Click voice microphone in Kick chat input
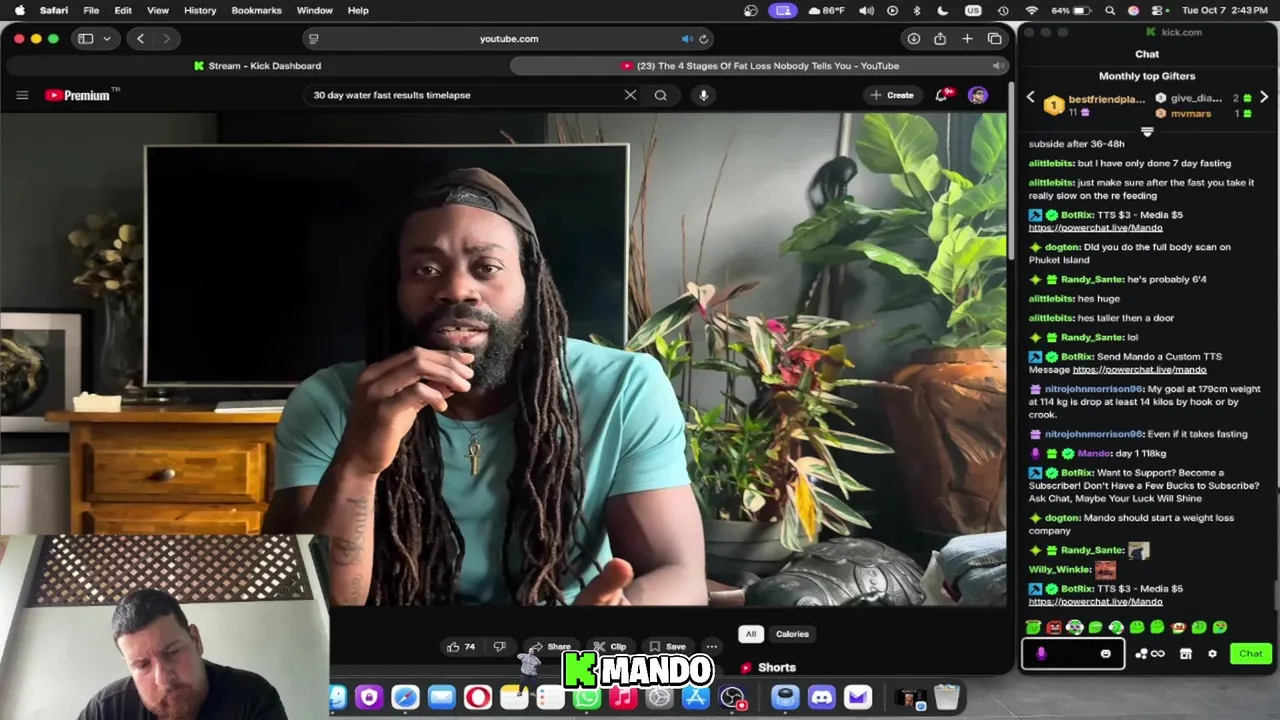Screen dimensions: 1280x720 [x=1041, y=654]
